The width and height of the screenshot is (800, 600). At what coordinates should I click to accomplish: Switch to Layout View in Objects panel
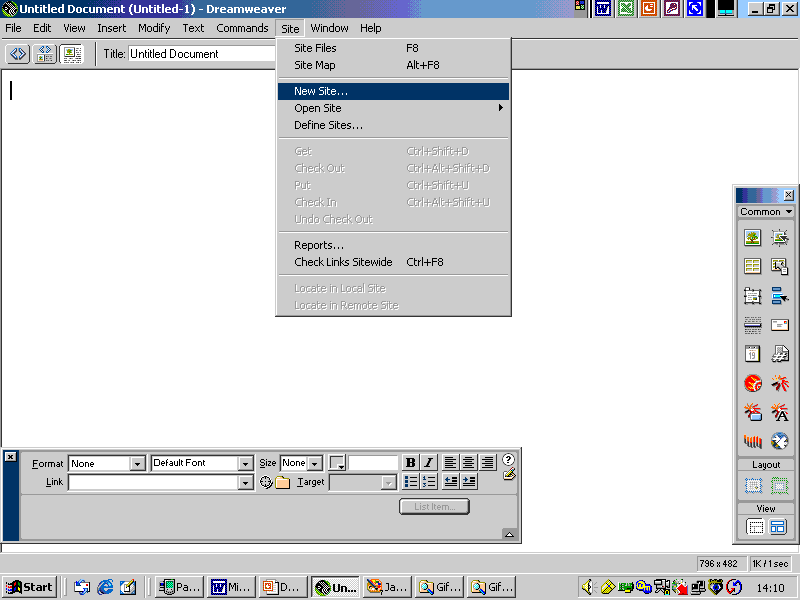pos(778,526)
